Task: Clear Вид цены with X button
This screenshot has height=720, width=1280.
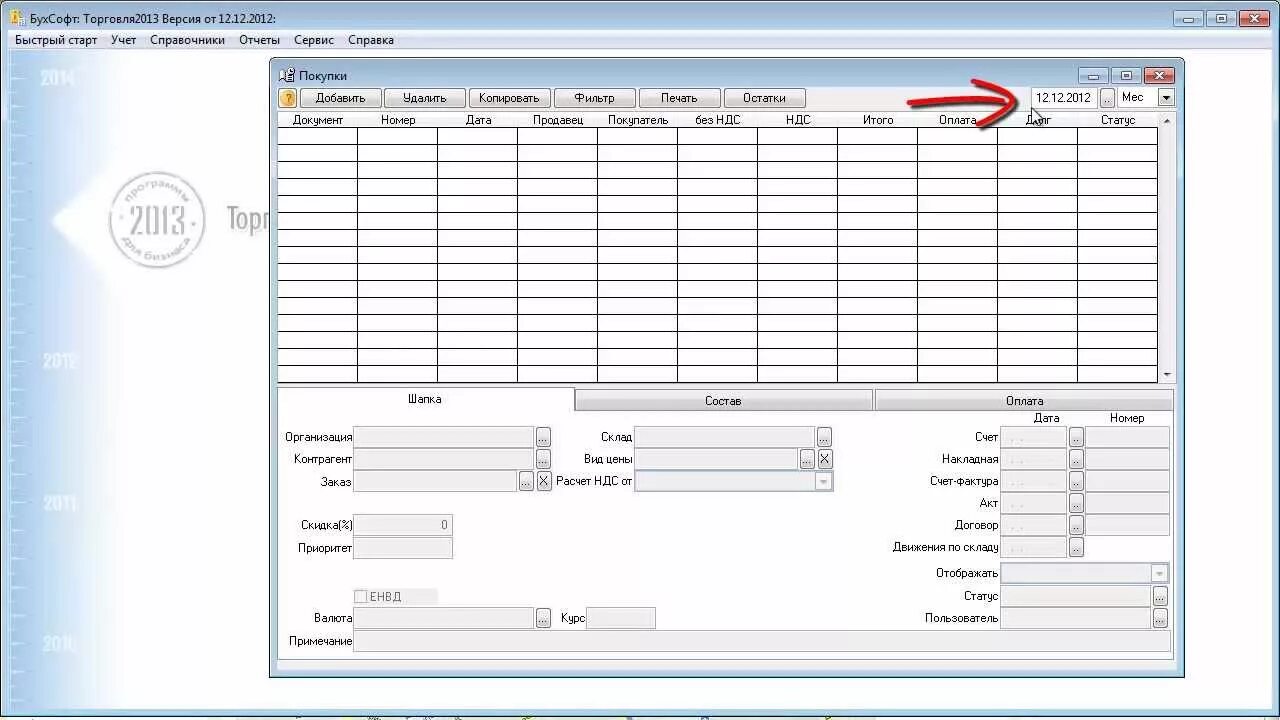Action: pos(825,459)
